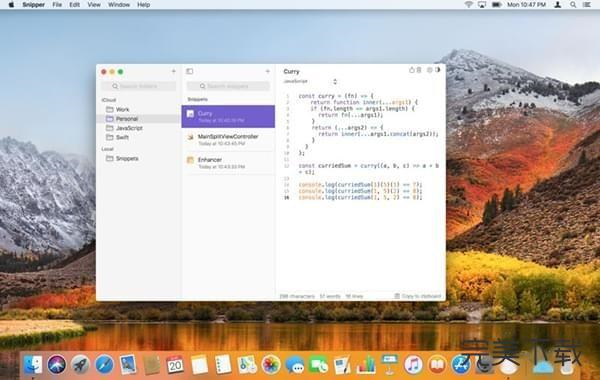Launch Siri from the Dock
The width and height of the screenshot is (600, 380).
click(57, 364)
